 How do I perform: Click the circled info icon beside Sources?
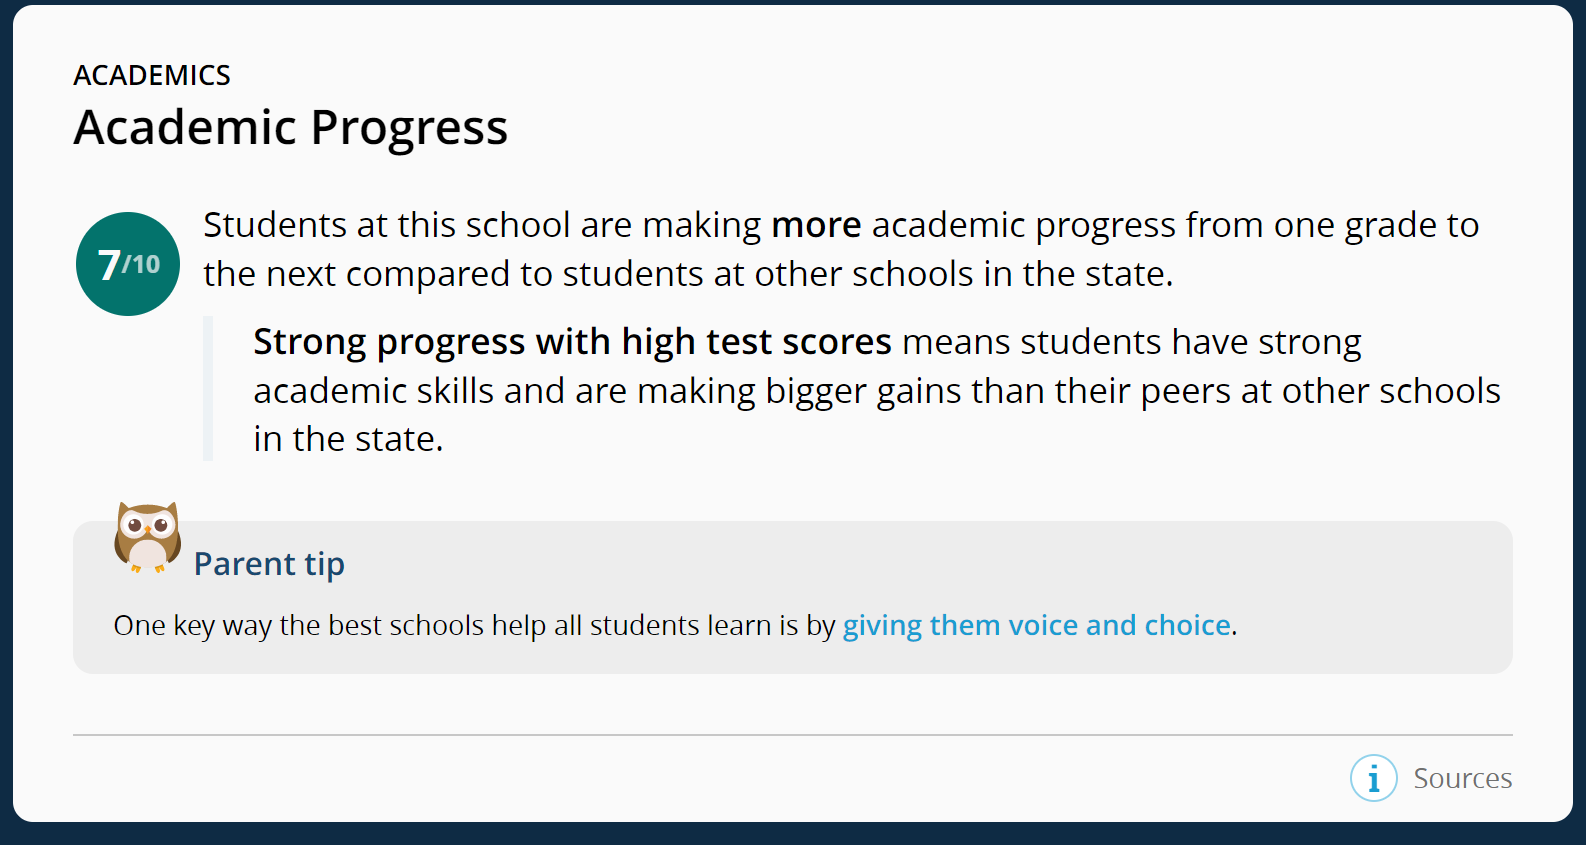point(1373,778)
